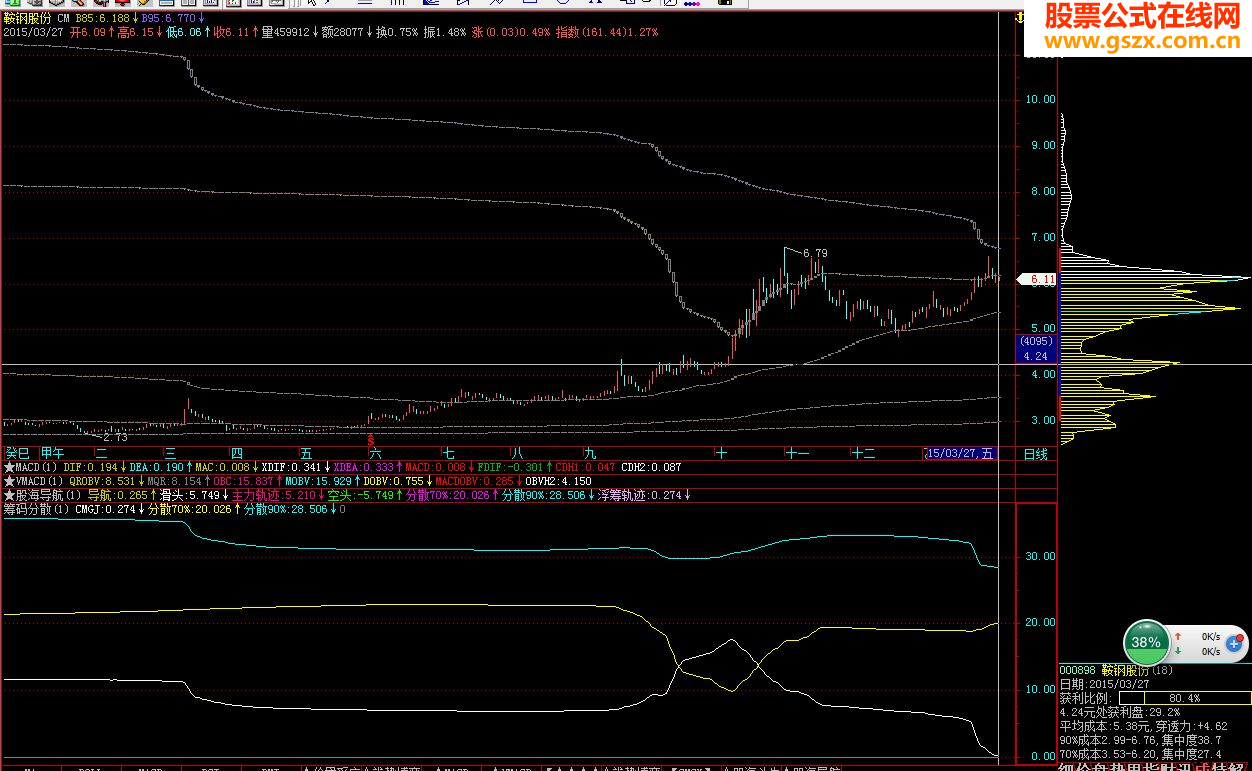Click the star icon beside MACD(1)
Image resolution: width=1252 pixels, height=771 pixels.
point(9,467)
